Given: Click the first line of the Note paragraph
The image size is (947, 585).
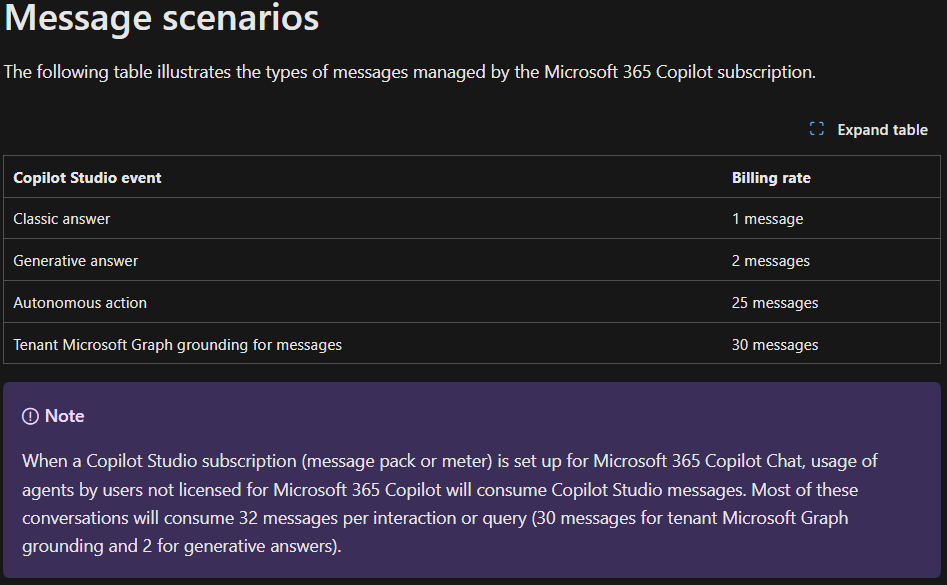Looking at the screenshot, I should click(450, 461).
